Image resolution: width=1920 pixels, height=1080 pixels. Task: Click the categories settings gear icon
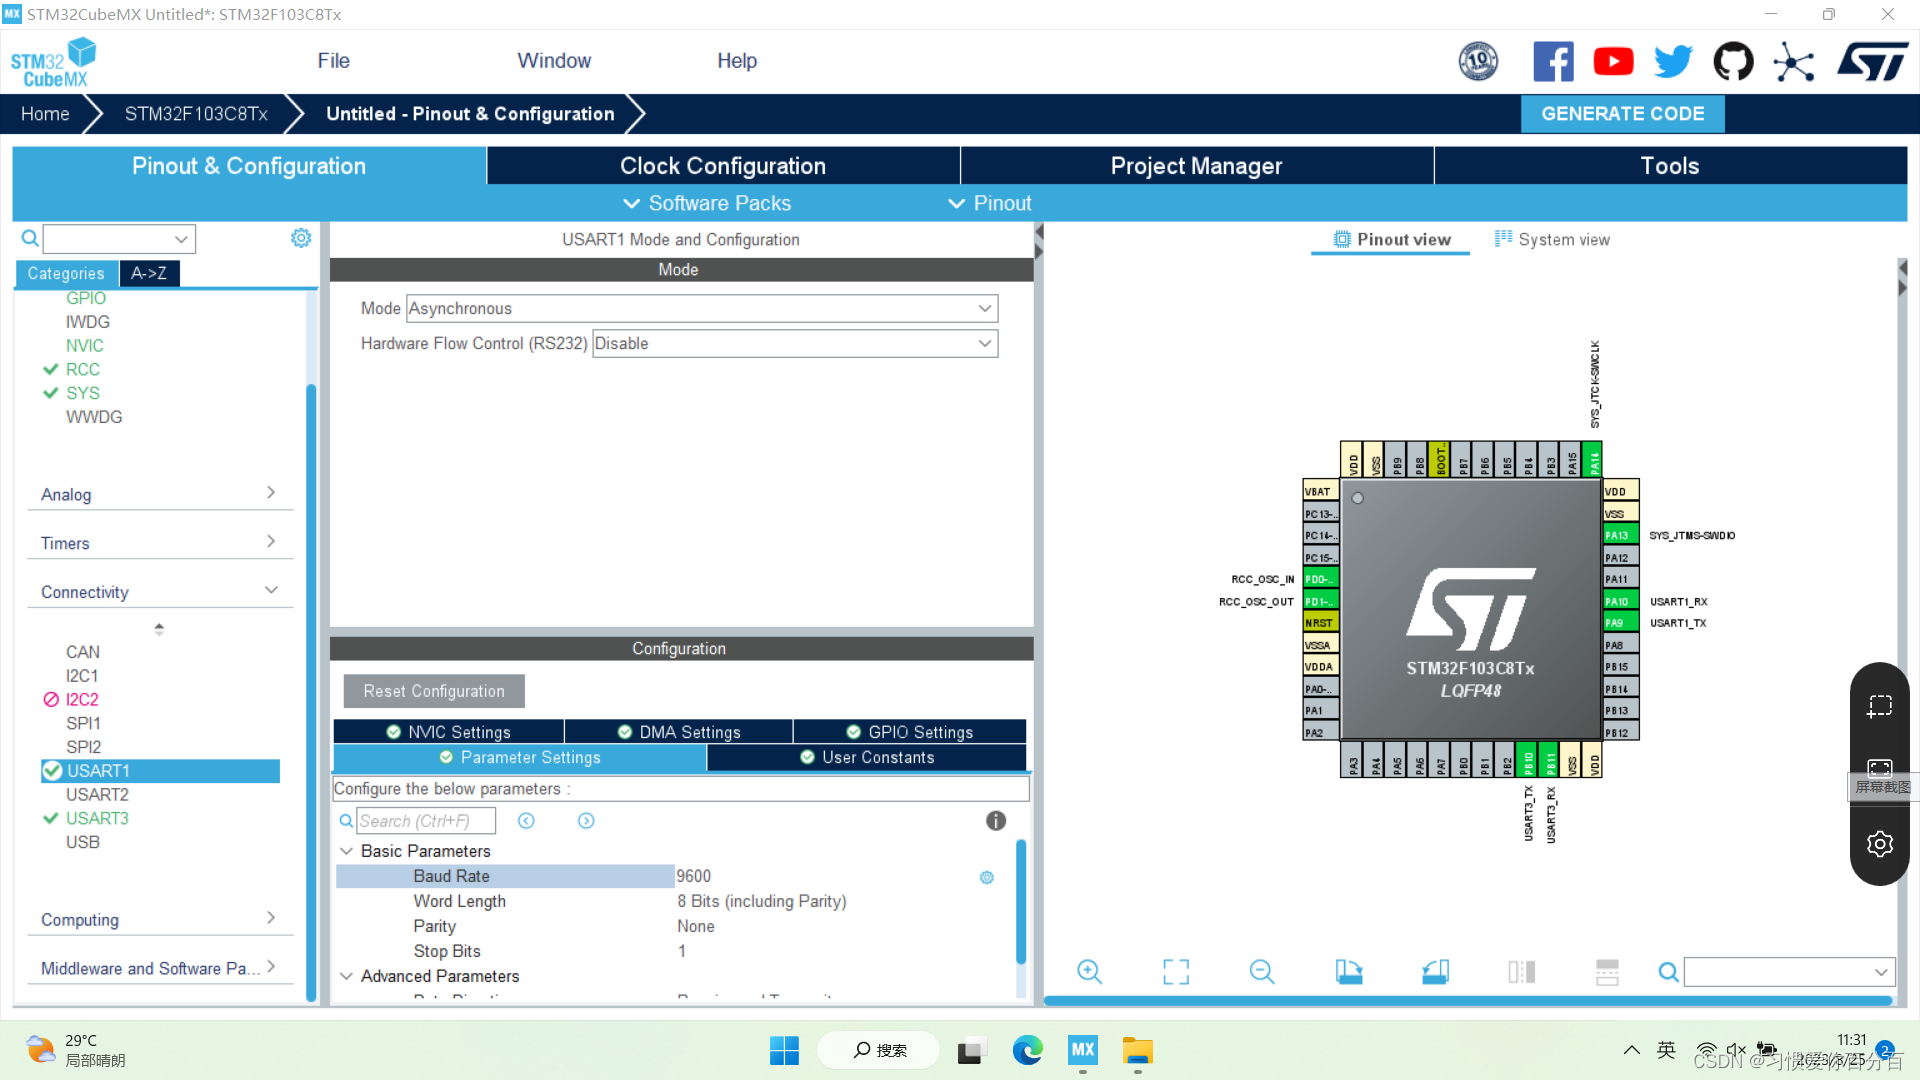click(x=301, y=238)
